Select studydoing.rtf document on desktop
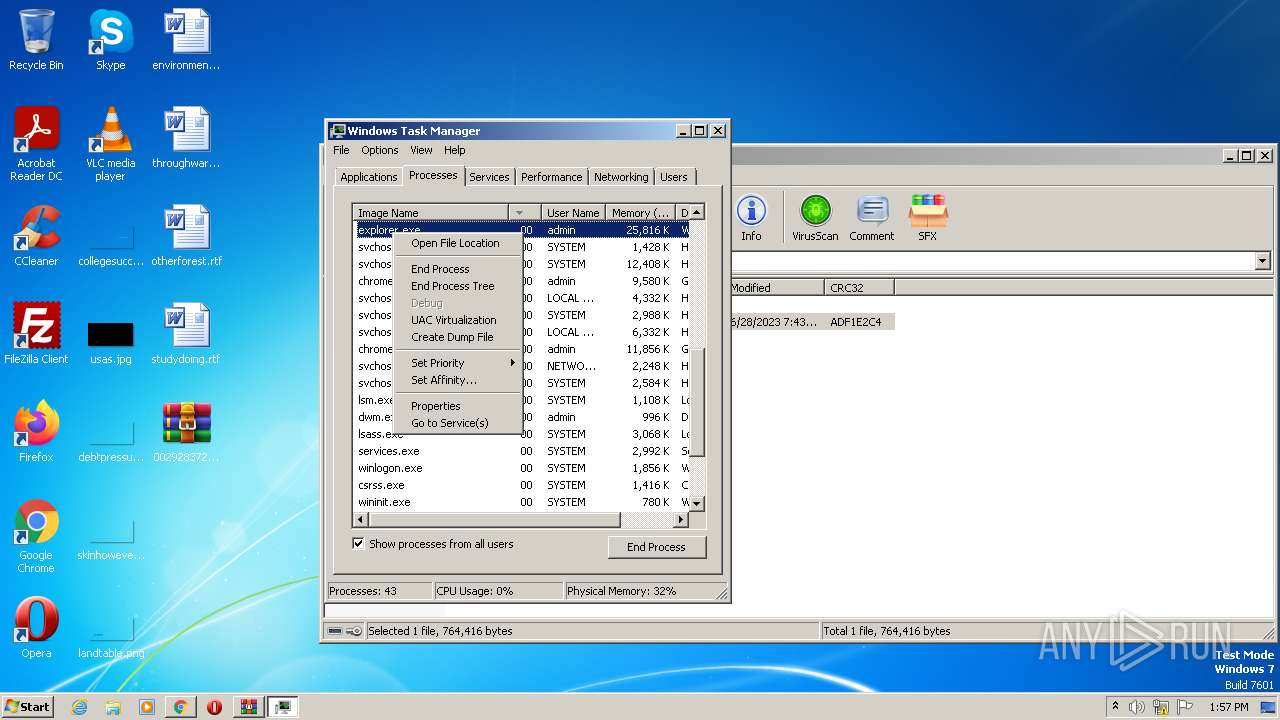This screenshot has width=1280, height=720. (x=186, y=334)
